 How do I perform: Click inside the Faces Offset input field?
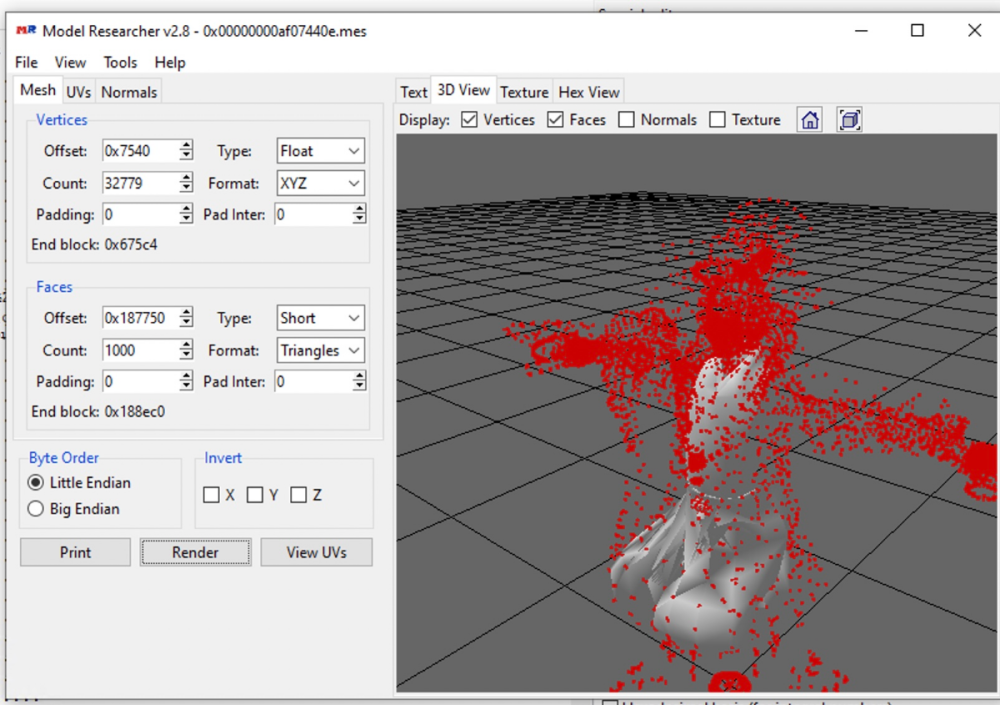pyautogui.click(x=140, y=317)
